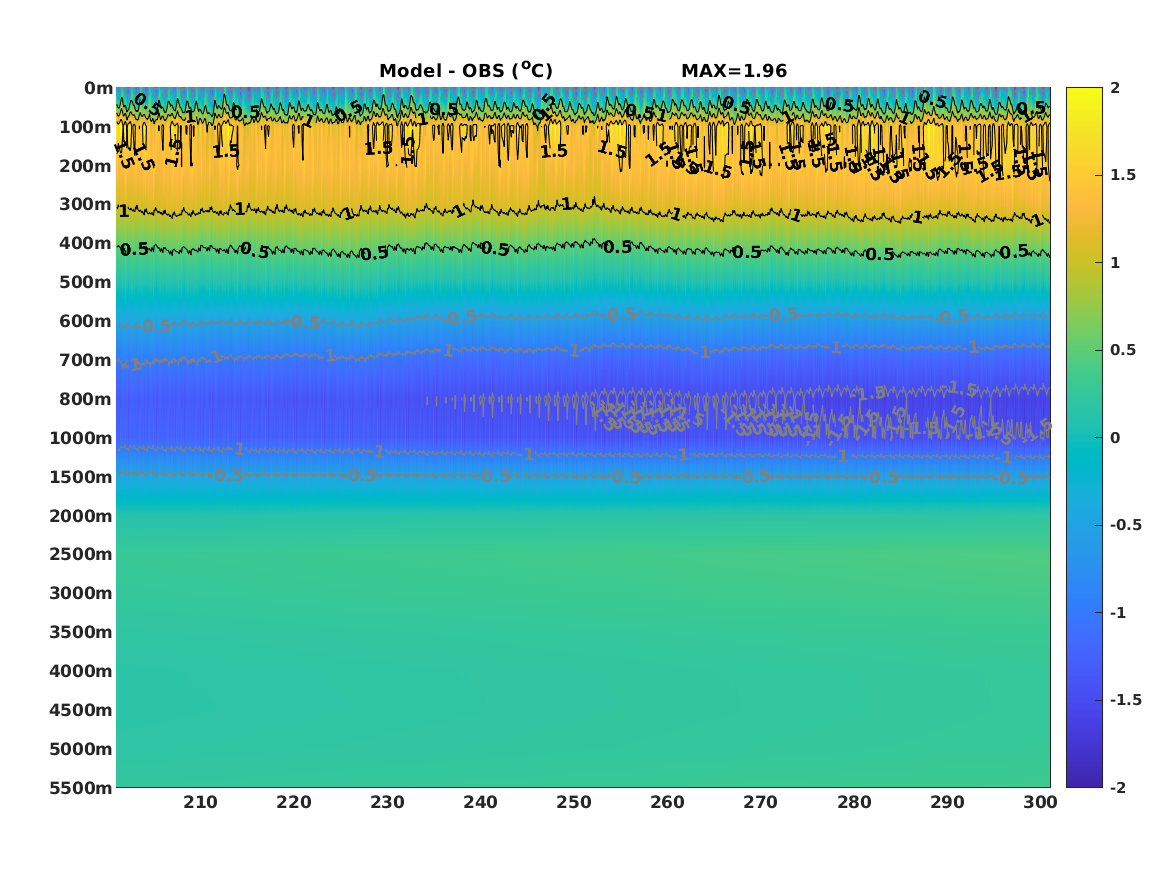The height and width of the screenshot is (875, 1167).
Task: Click the '400m' depth tick label
Action: coord(86,243)
